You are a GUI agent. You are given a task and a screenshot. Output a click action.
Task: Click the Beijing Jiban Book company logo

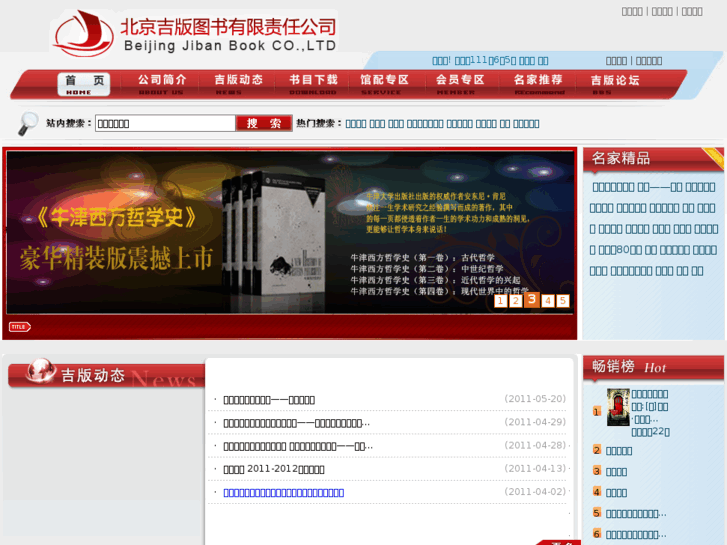(x=194, y=32)
